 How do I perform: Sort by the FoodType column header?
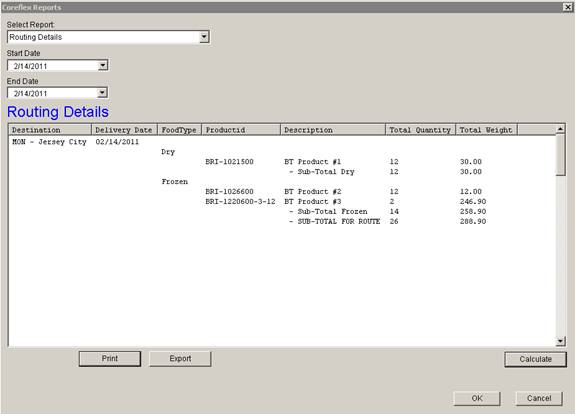pyautogui.click(x=179, y=130)
